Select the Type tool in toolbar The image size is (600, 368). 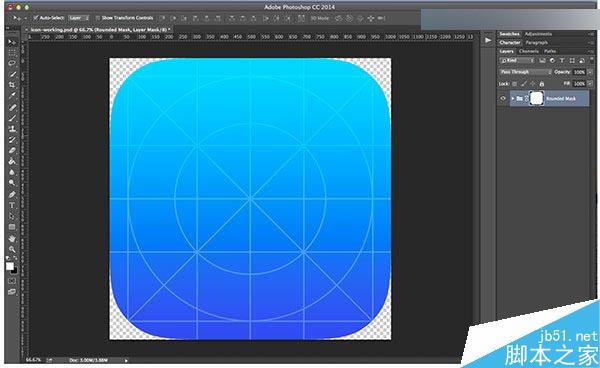(12, 205)
